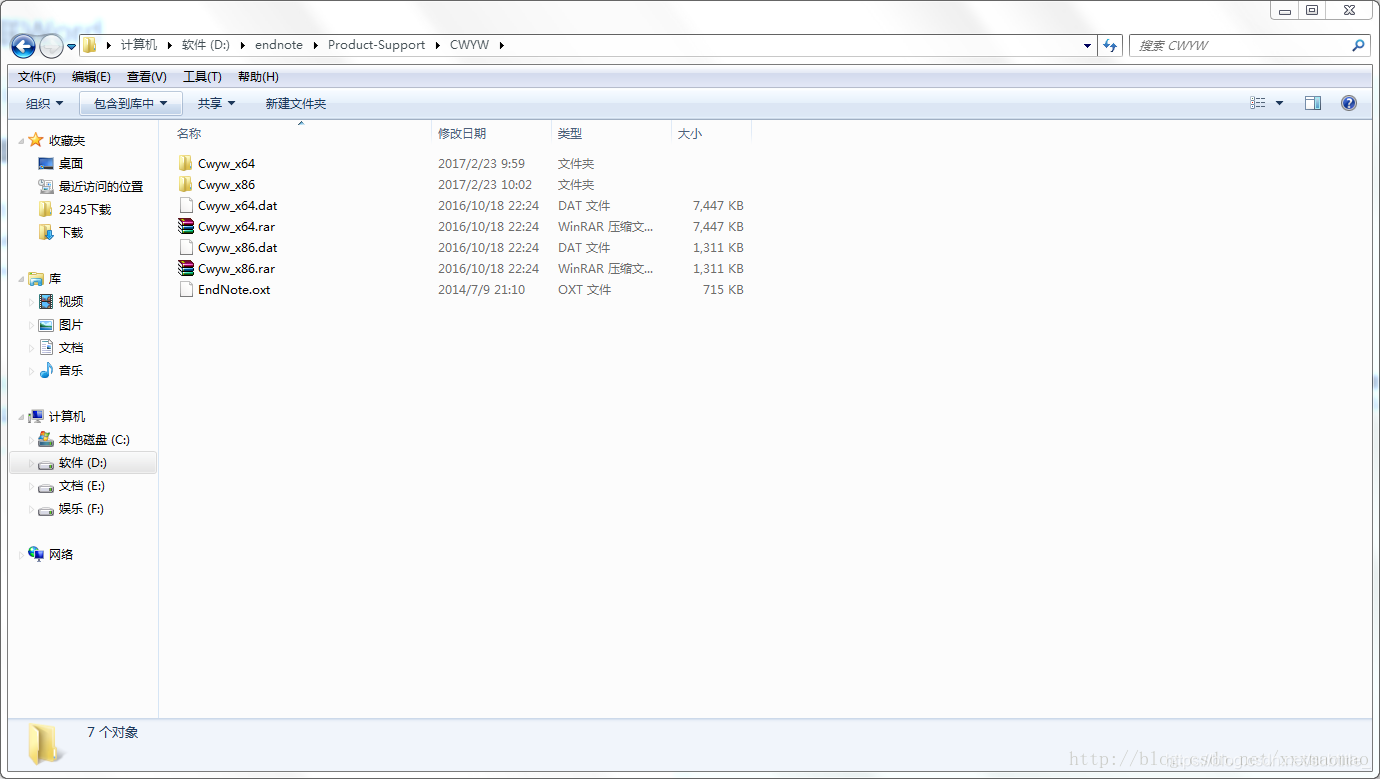Expand the arrow after CWYW in breadcrumb

[501, 45]
